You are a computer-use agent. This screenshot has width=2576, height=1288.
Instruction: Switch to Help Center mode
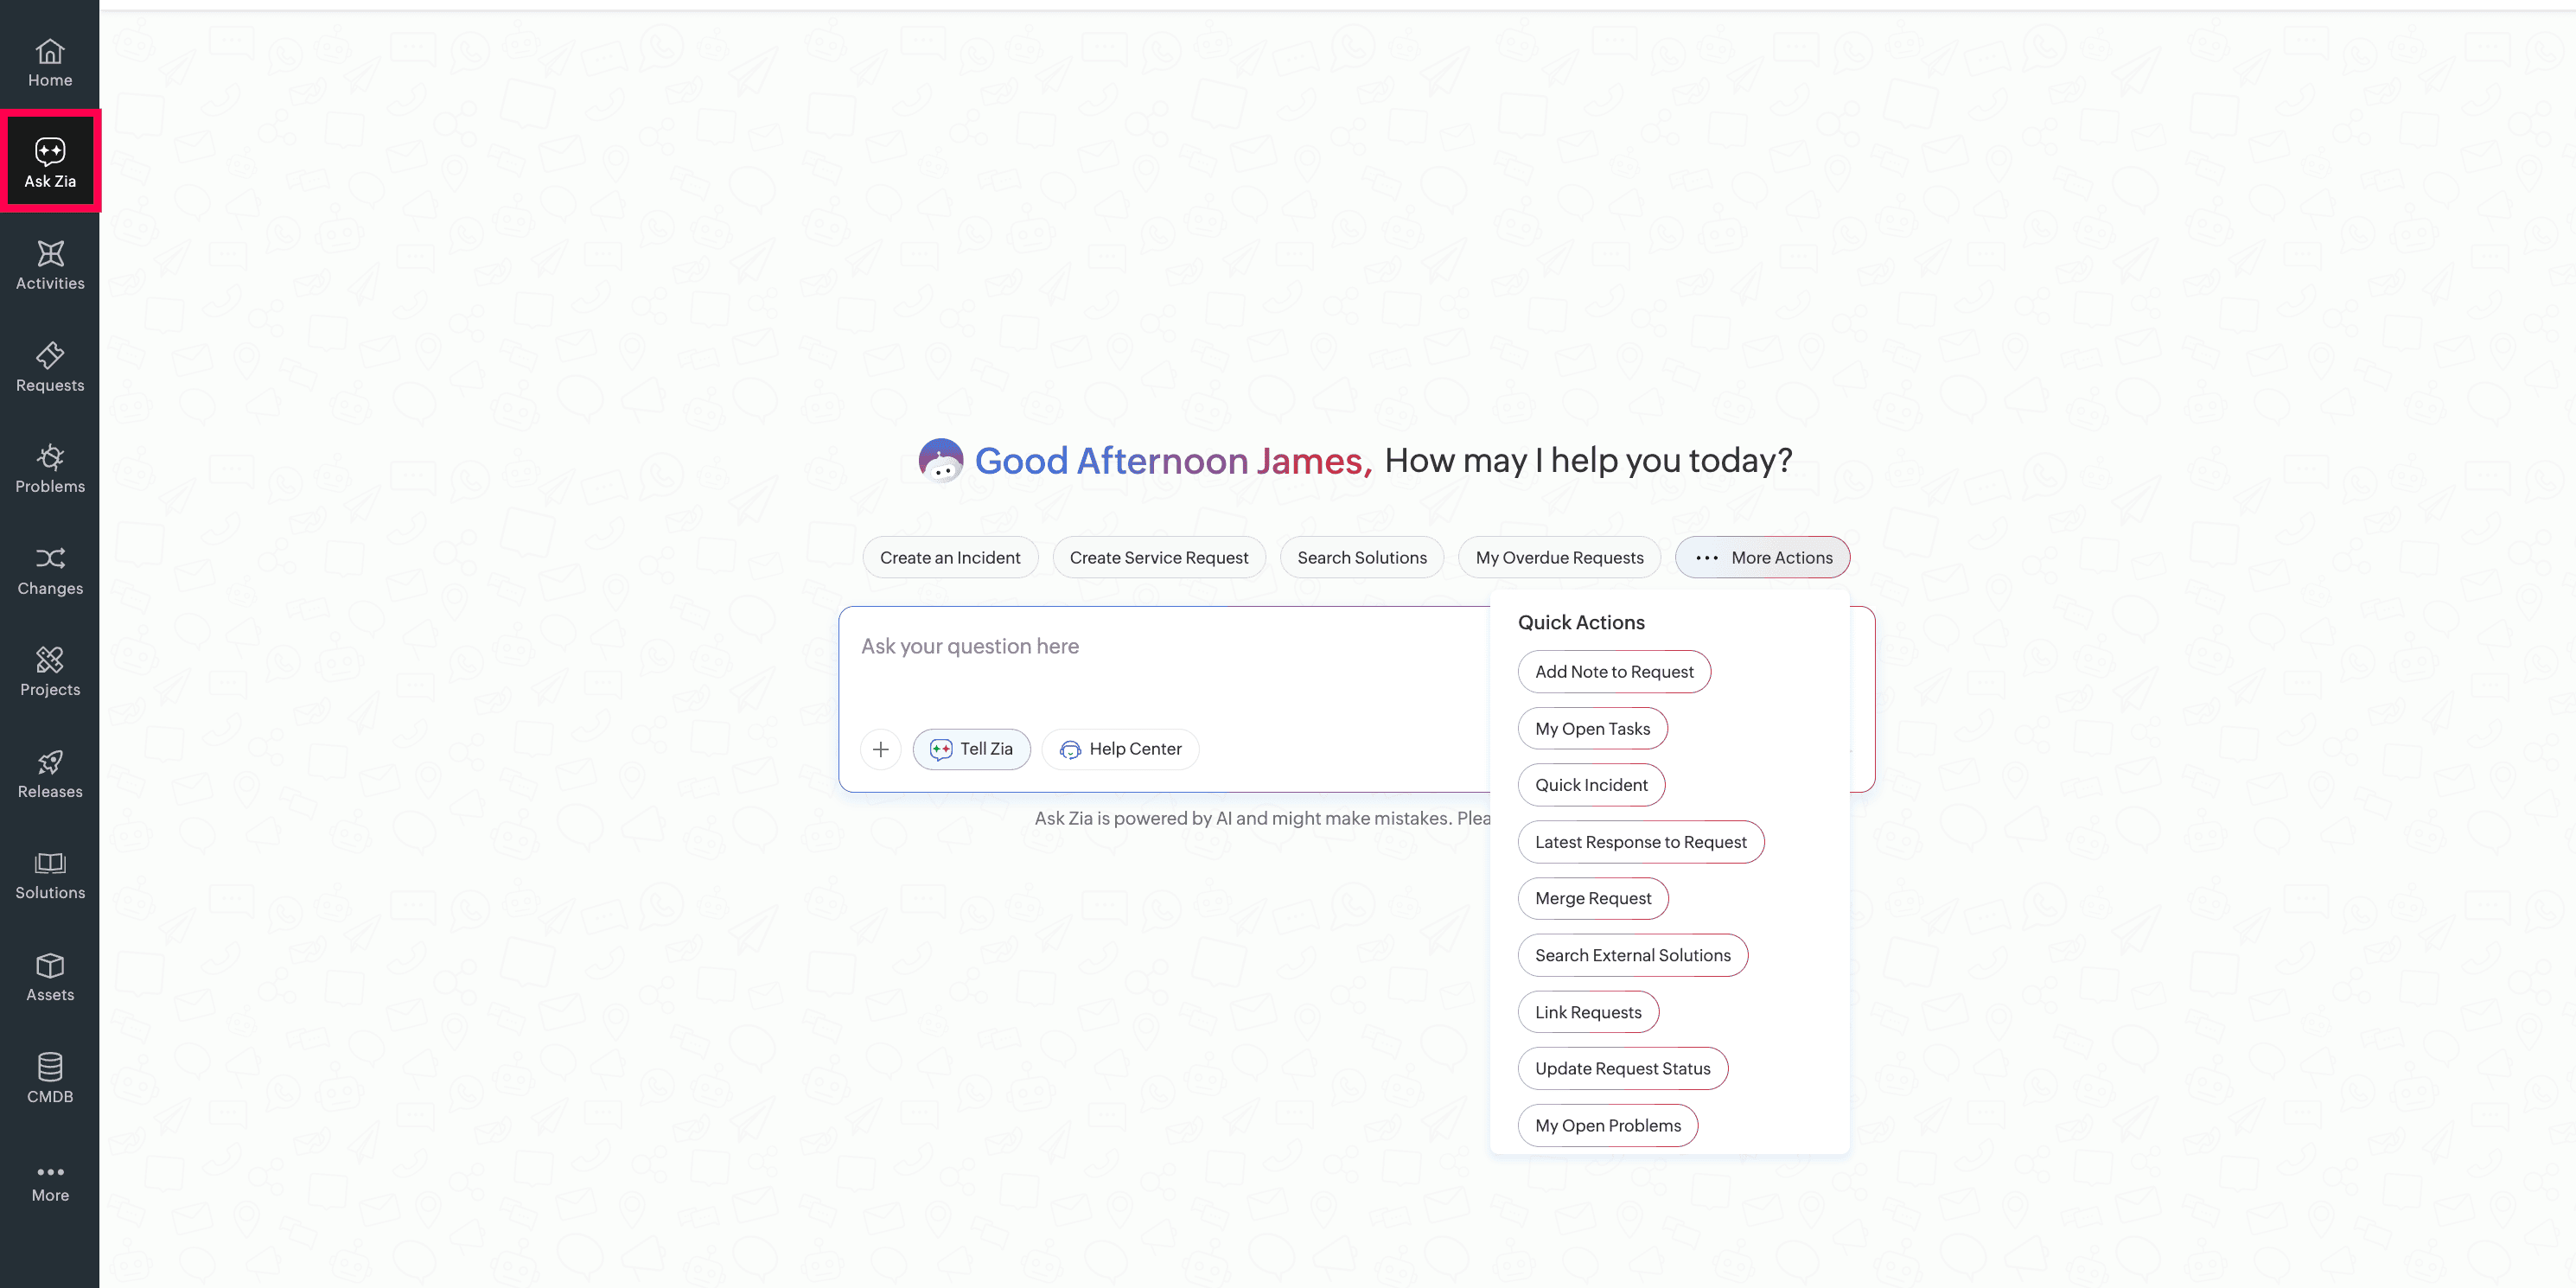1120,749
